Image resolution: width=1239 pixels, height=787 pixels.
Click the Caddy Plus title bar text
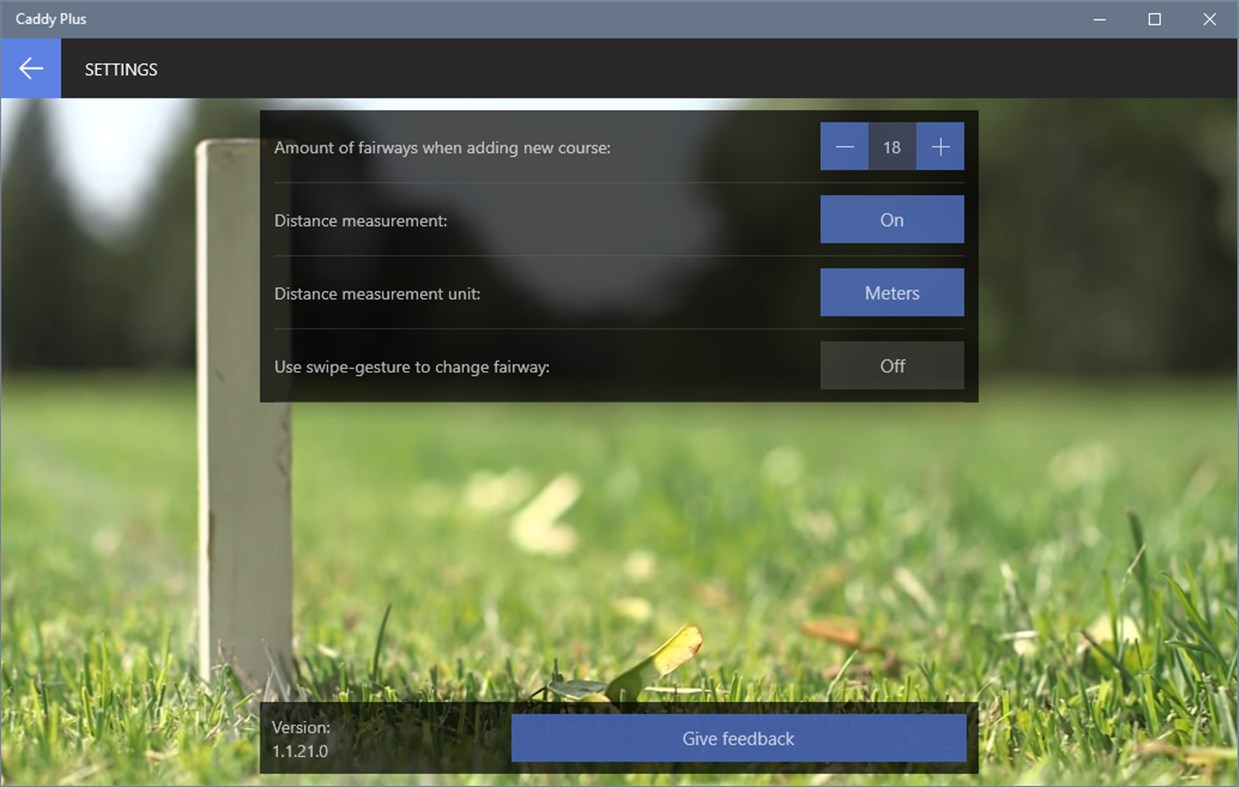pos(50,18)
